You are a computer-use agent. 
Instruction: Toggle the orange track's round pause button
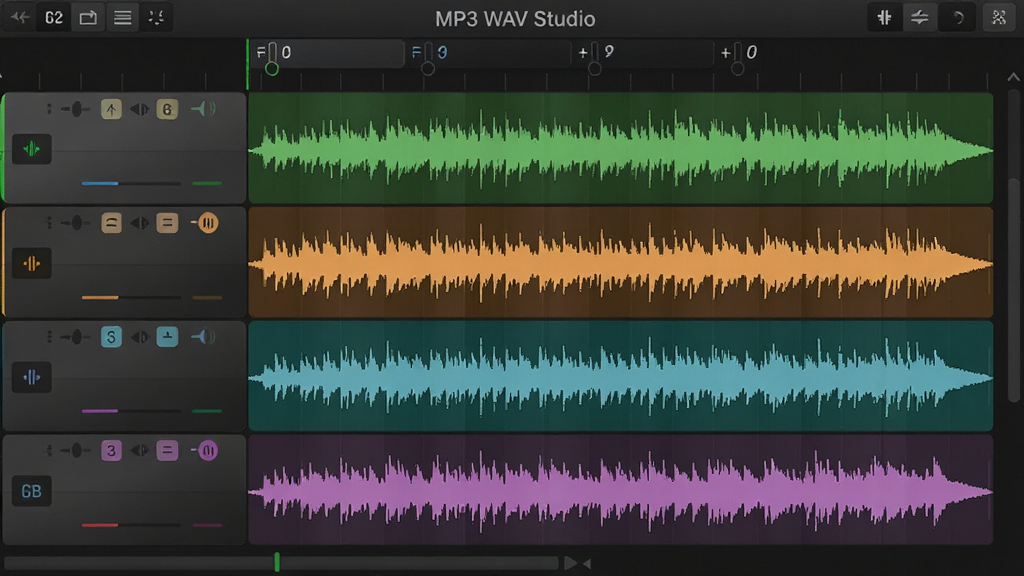[208, 223]
